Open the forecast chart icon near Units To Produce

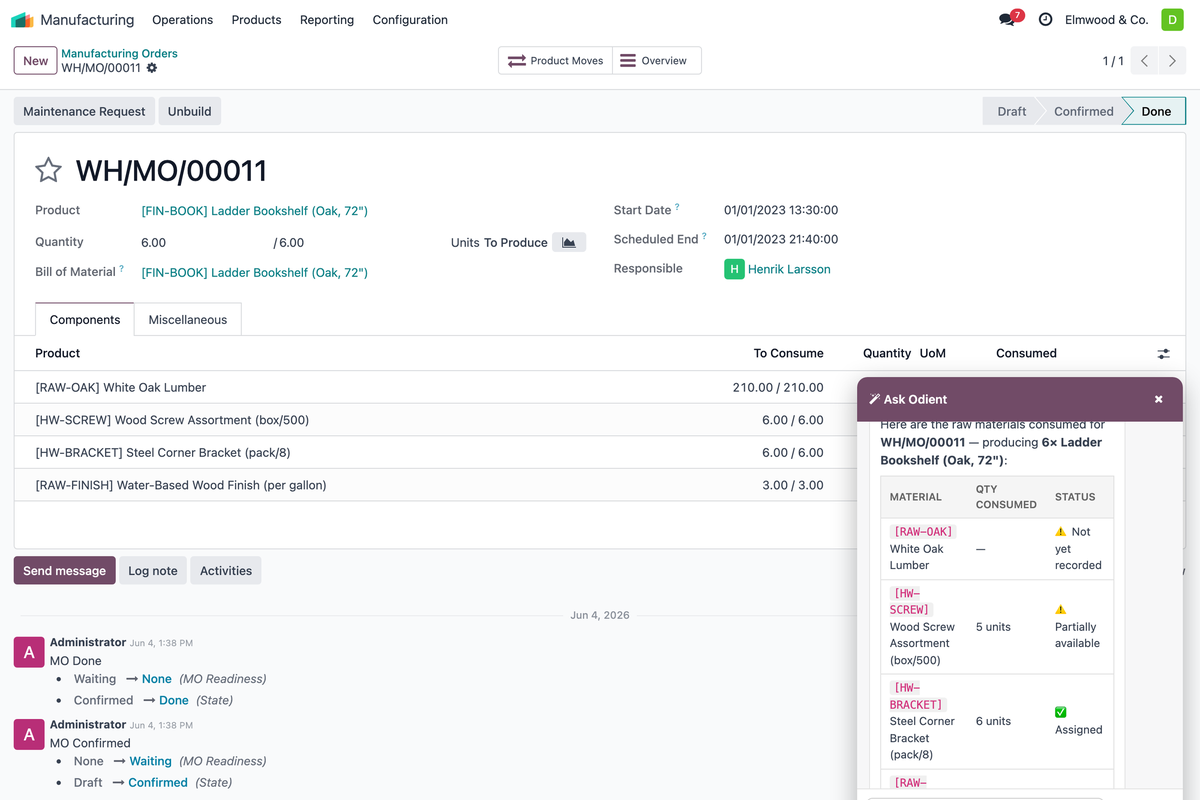click(569, 242)
